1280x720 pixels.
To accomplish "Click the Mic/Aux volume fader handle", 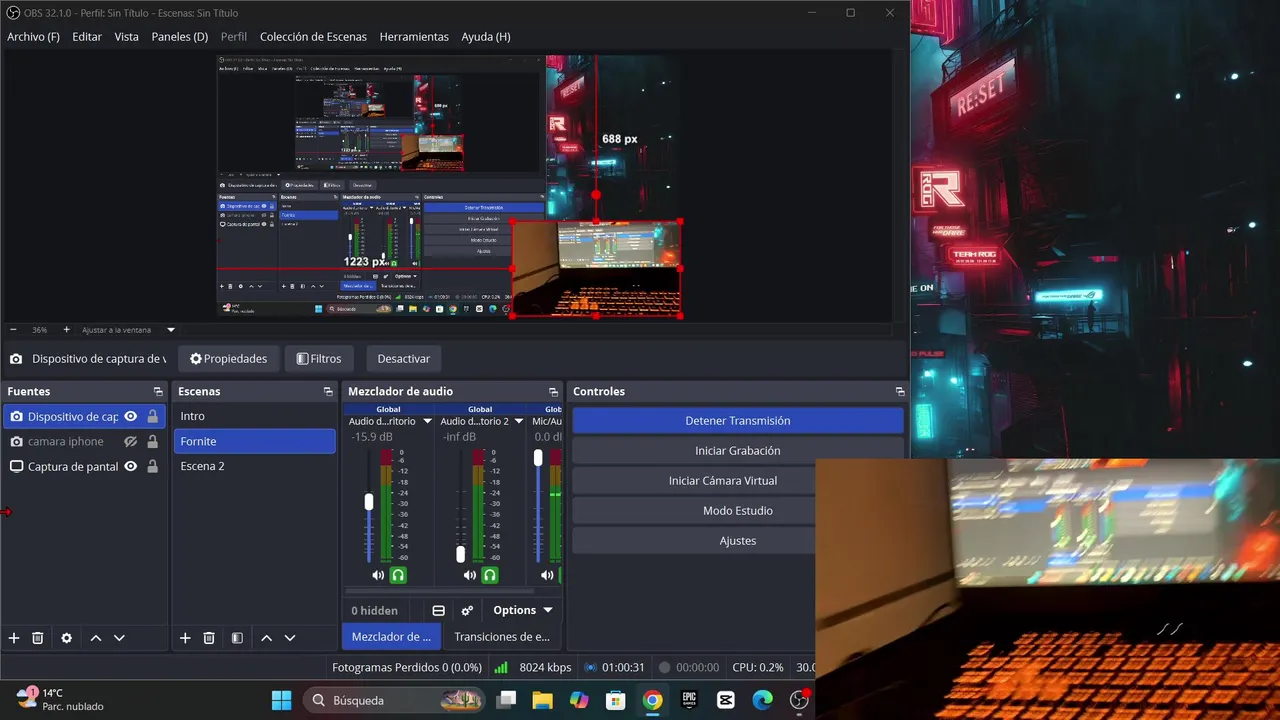I will [x=538, y=457].
